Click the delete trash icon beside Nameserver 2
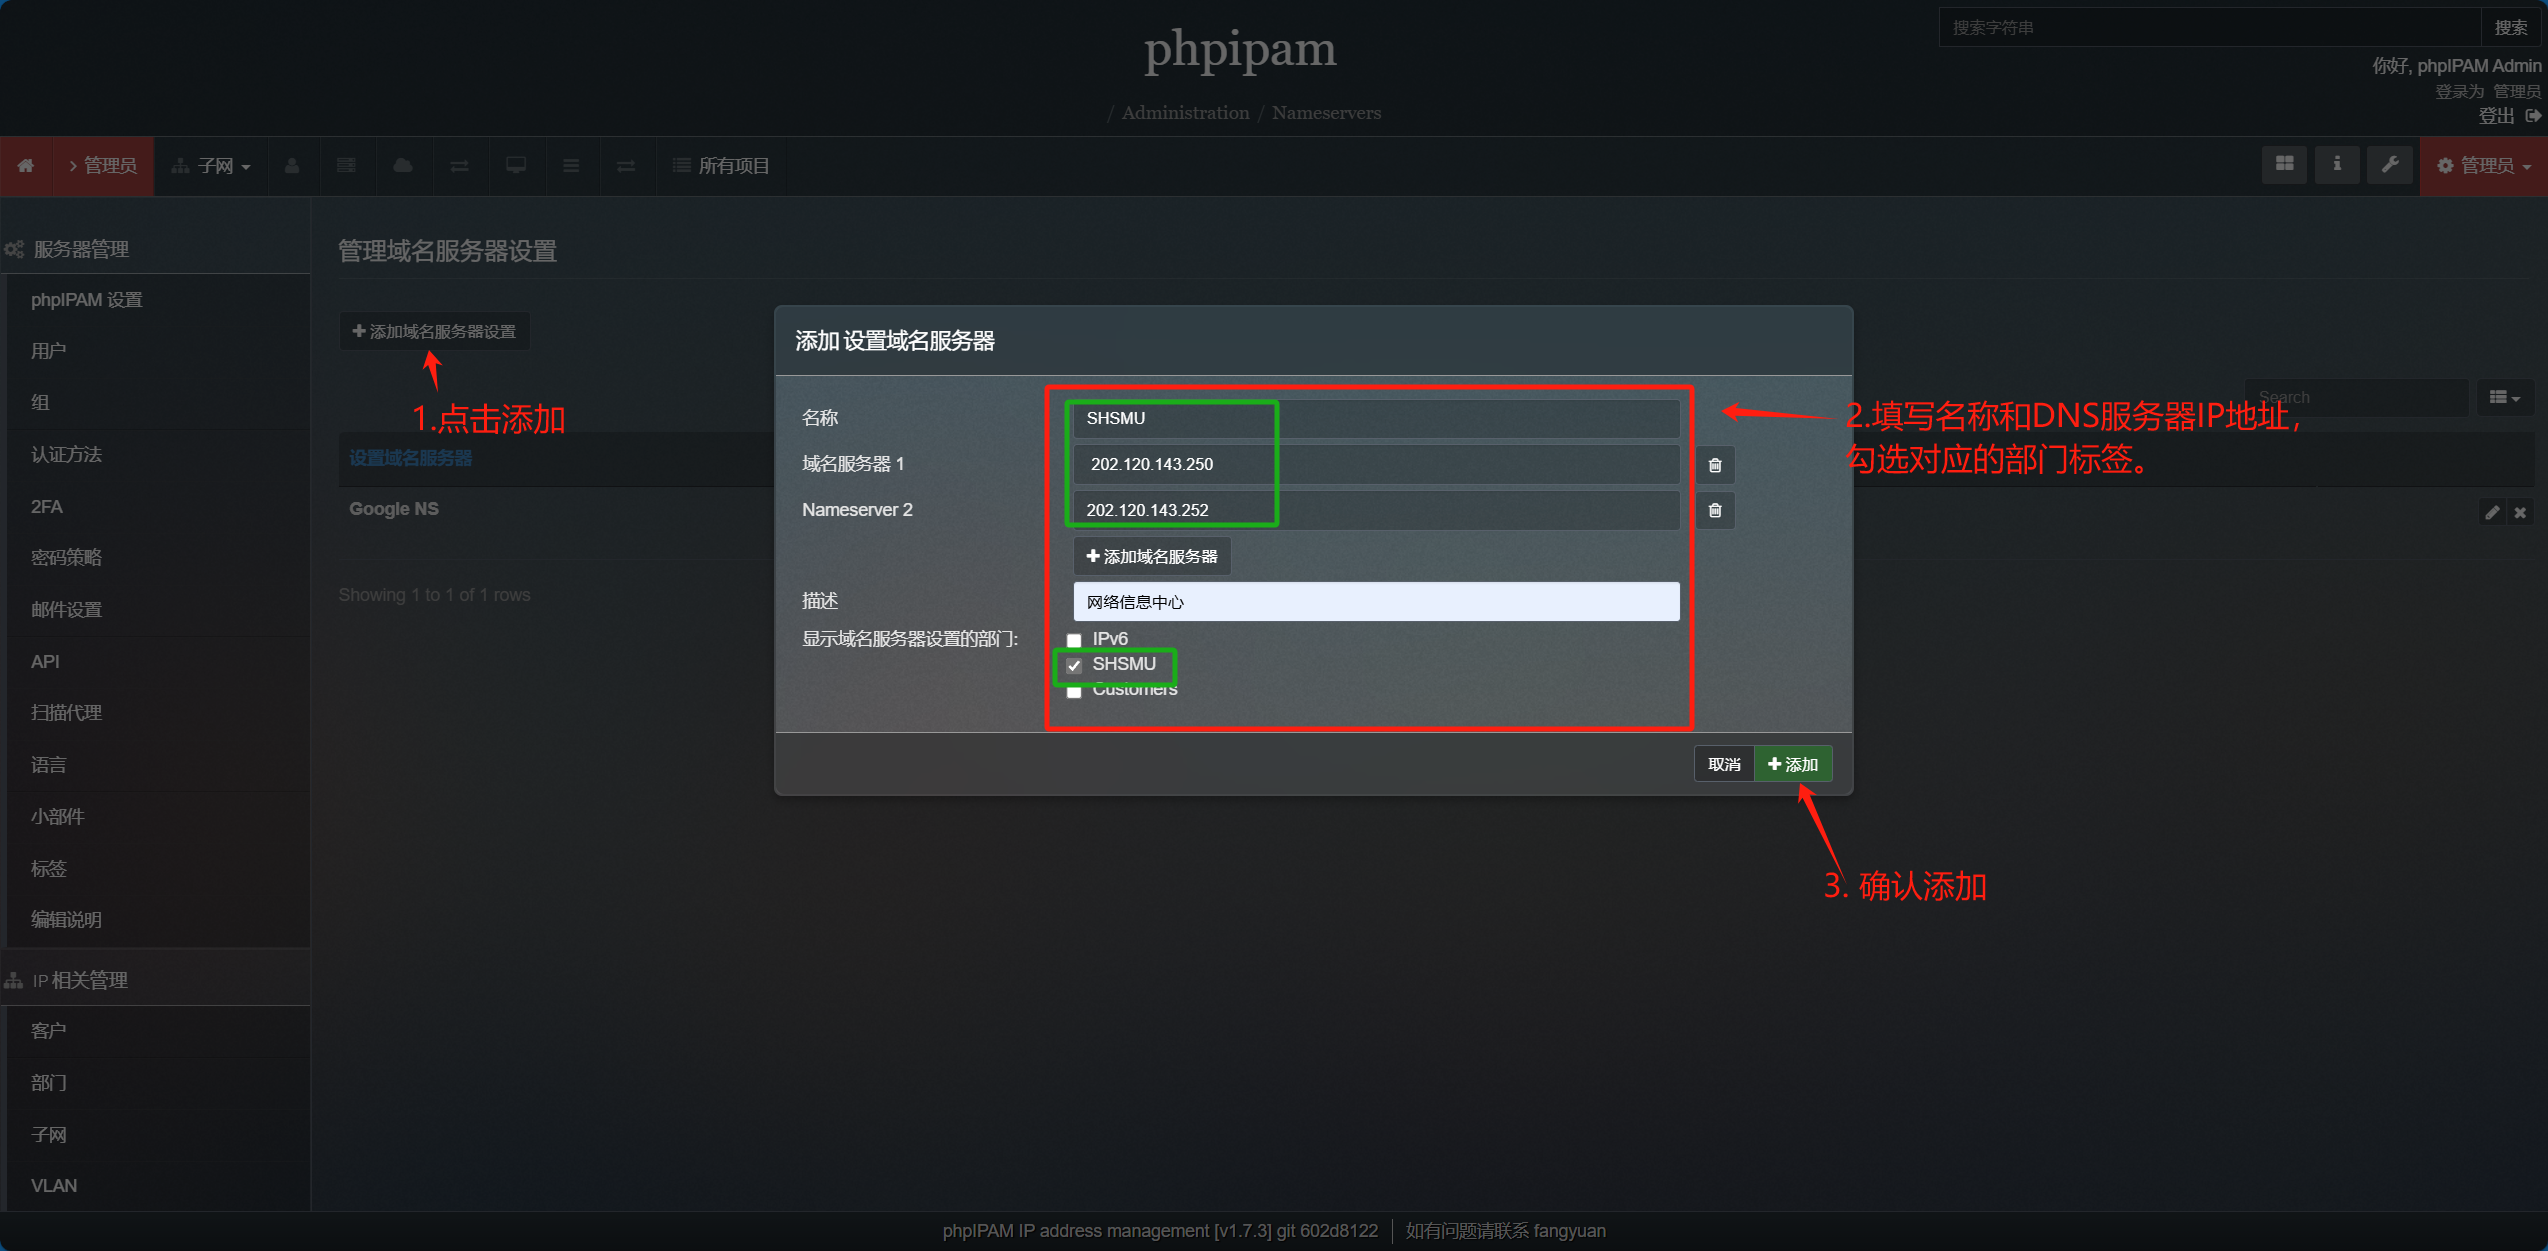This screenshot has height=1251, width=2548. point(1714,510)
